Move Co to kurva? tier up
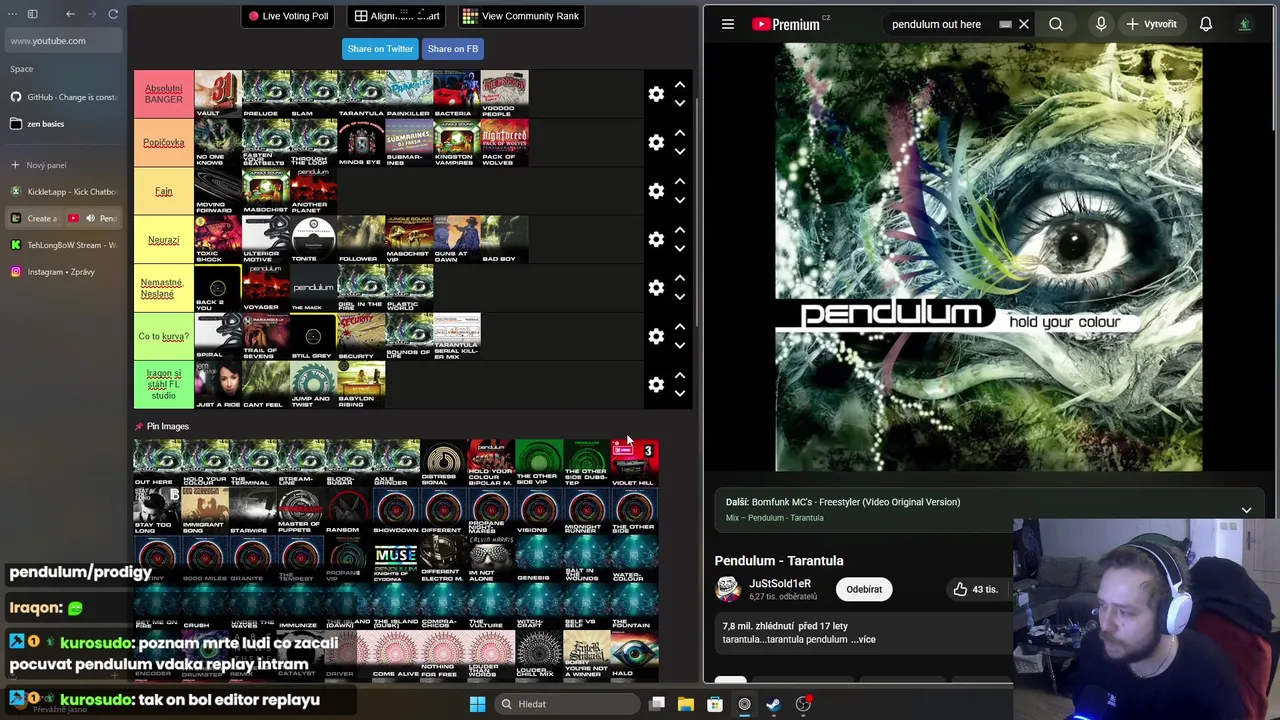 tap(680, 326)
